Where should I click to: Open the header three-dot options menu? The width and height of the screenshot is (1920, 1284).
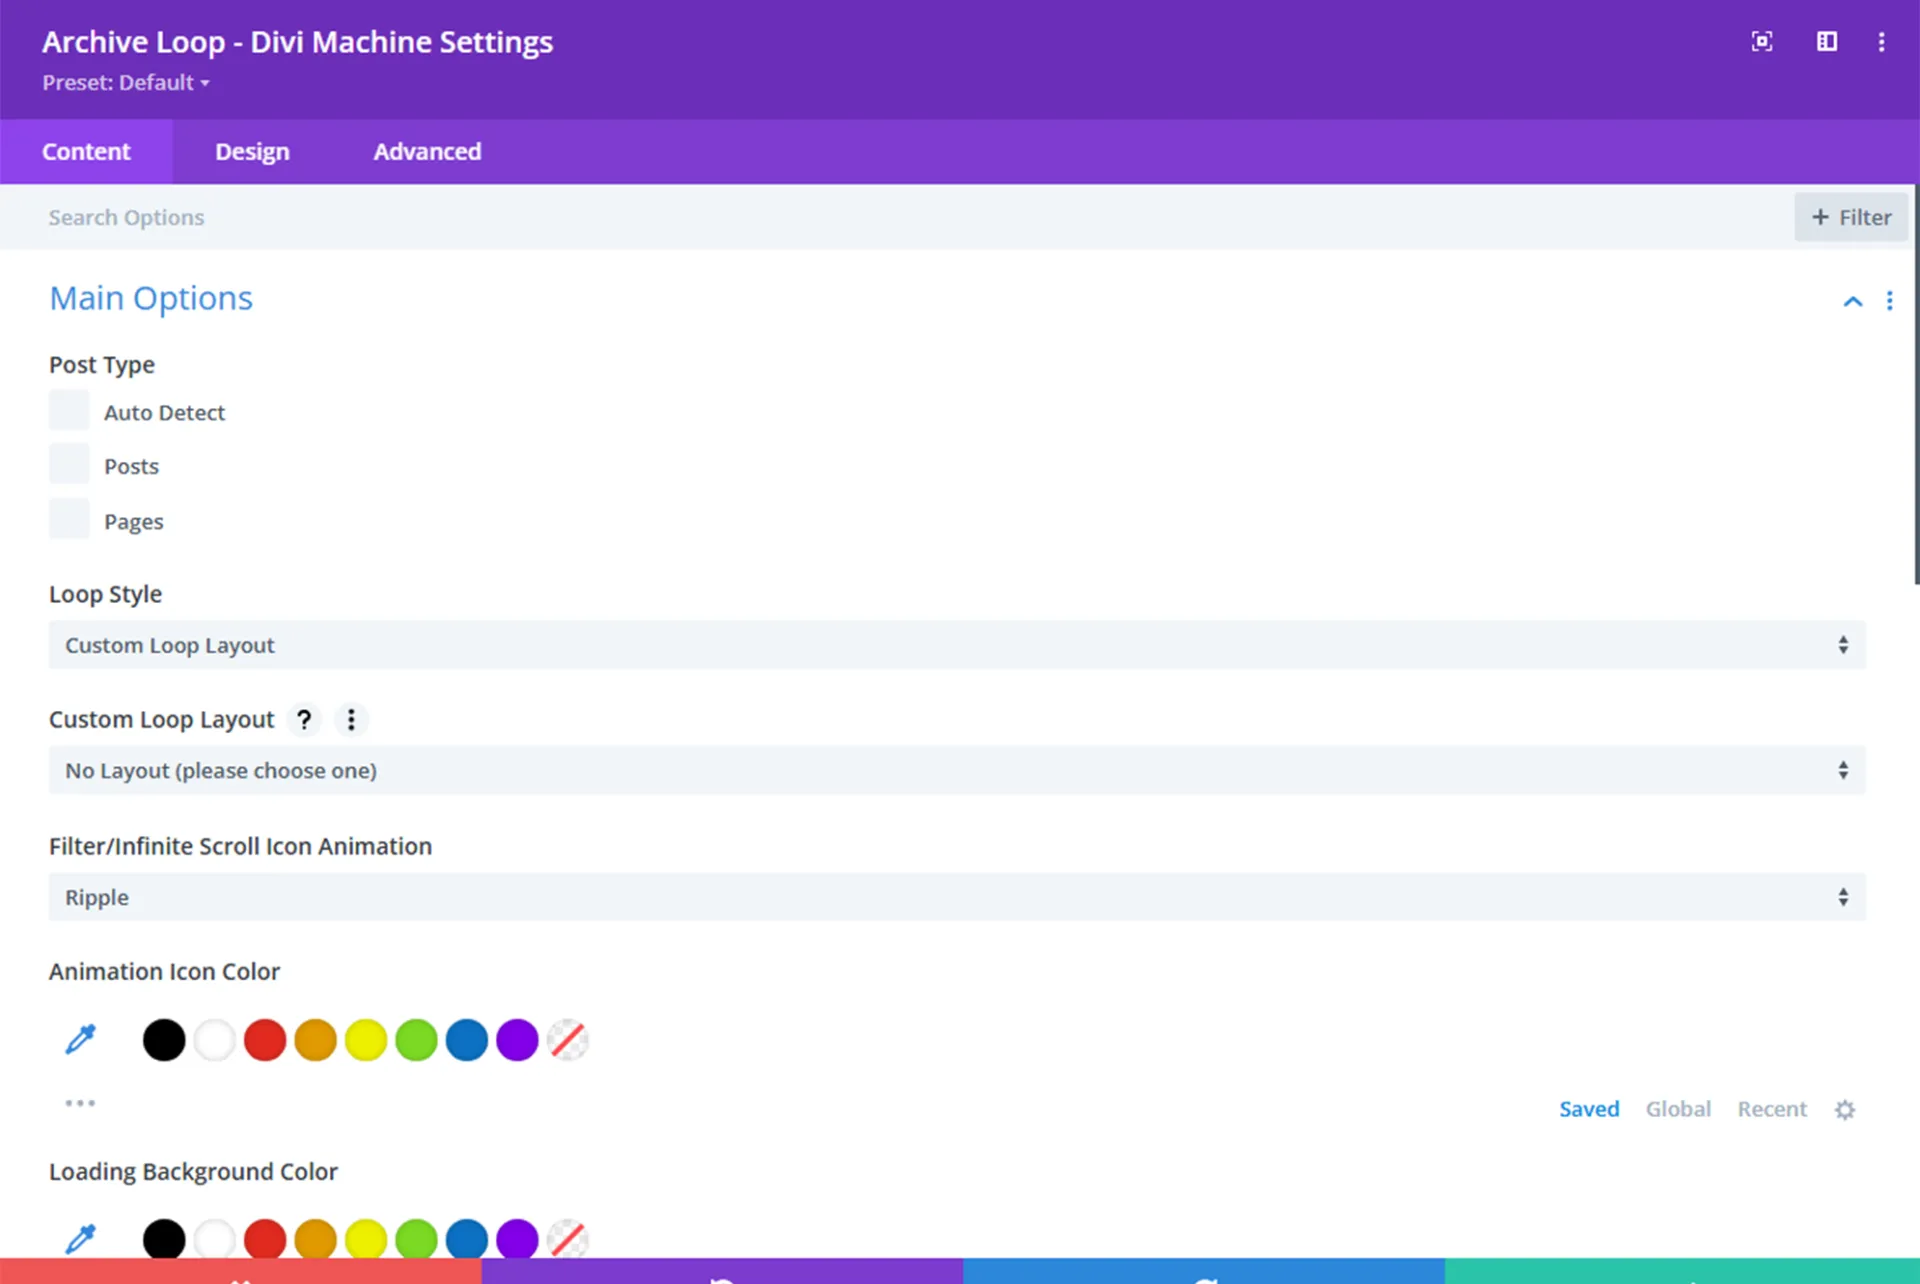tap(1882, 42)
